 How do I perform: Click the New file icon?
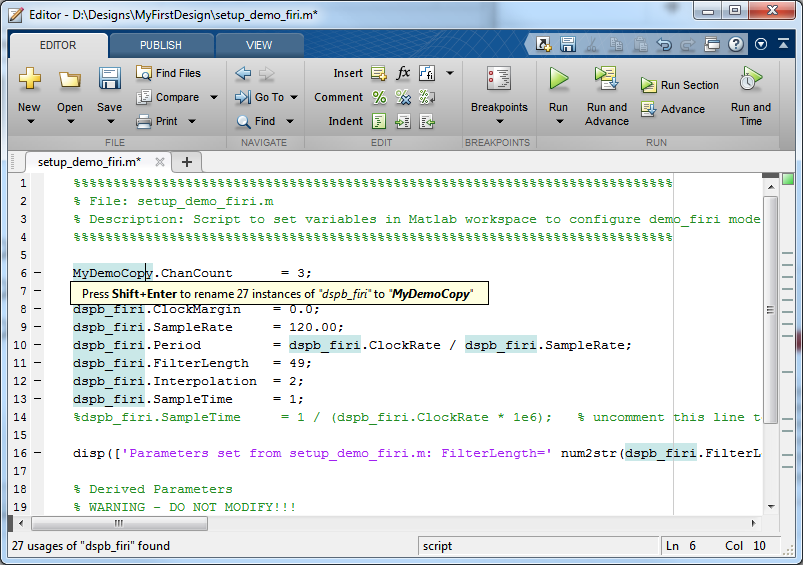(29, 78)
